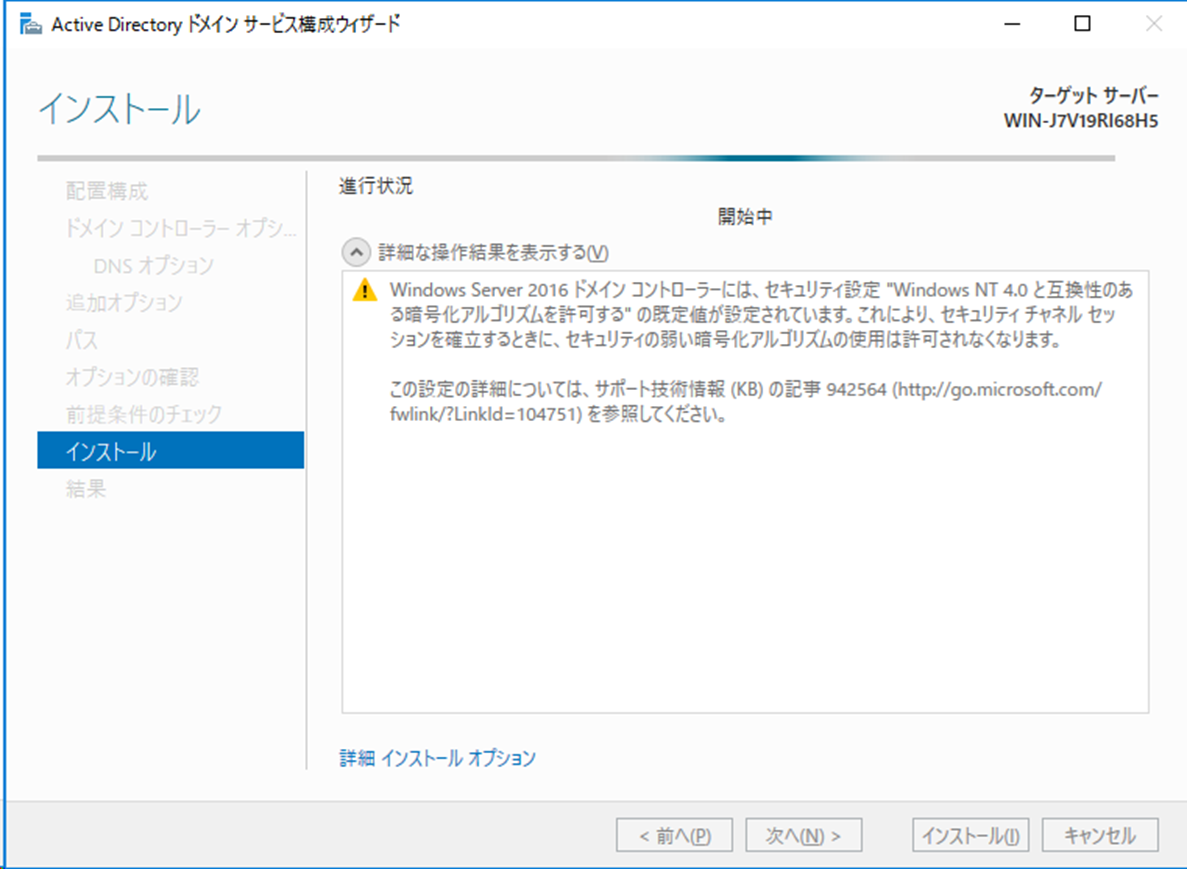Select オプションの確認 step
Image resolution: width=1187 pixels, height=869 pixels.
coord(132,376)
